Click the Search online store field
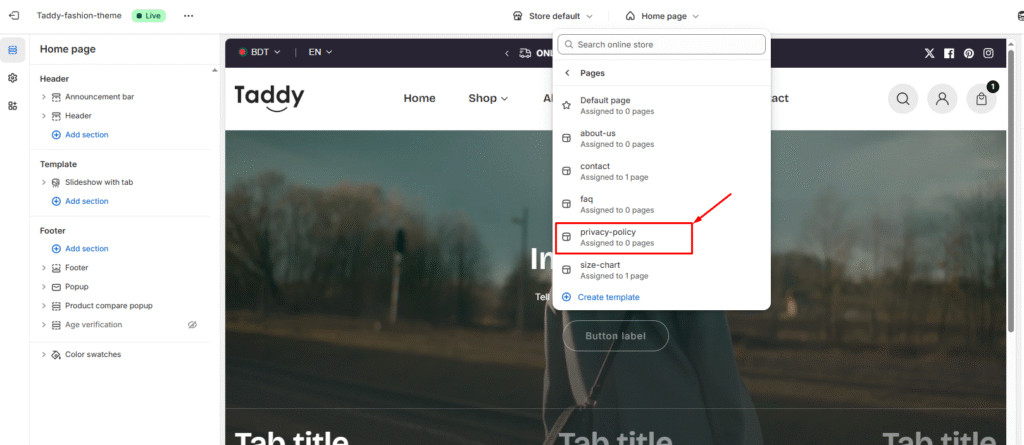 [x=662, y=45]
